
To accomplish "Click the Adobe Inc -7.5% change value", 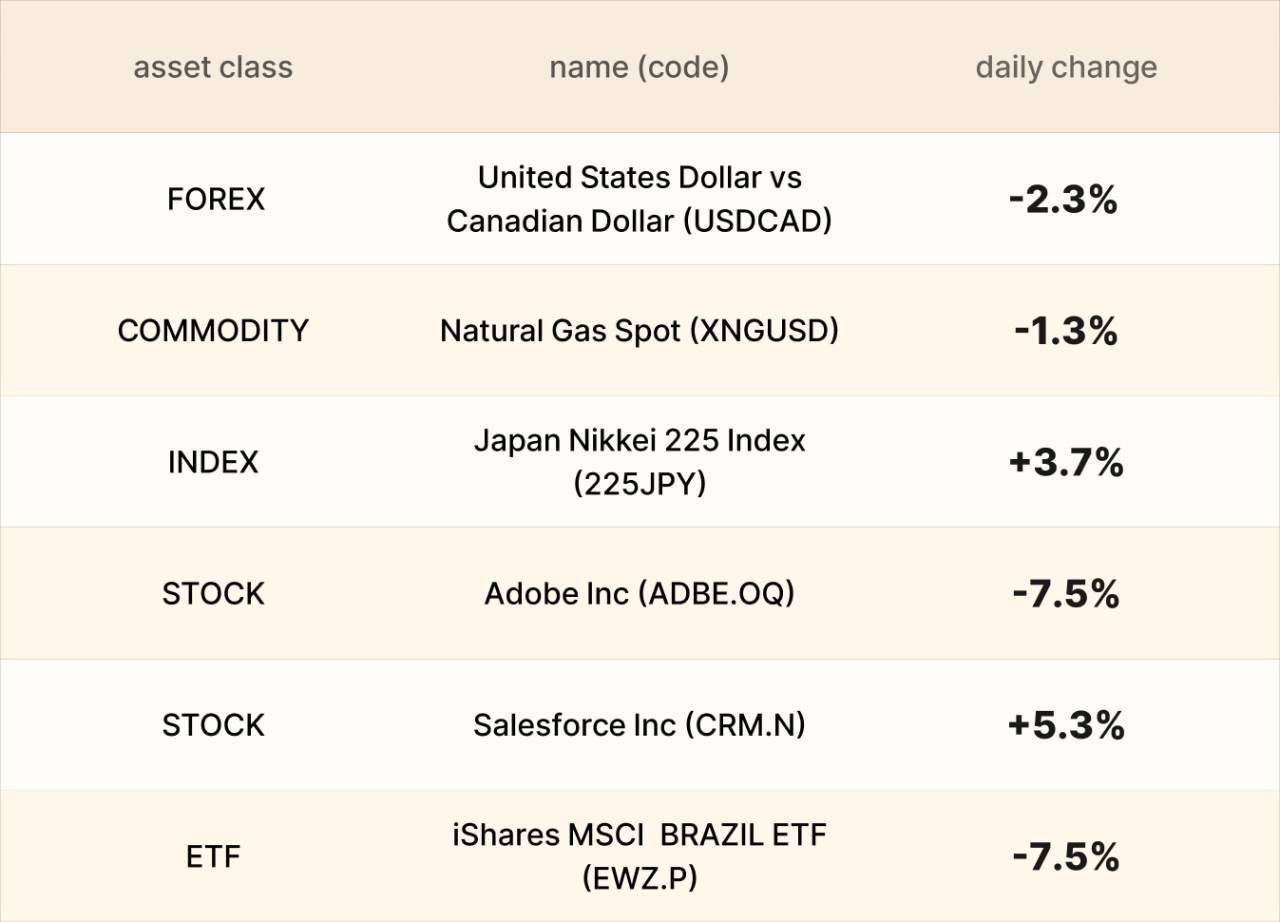I will [x=1065, y=595].
